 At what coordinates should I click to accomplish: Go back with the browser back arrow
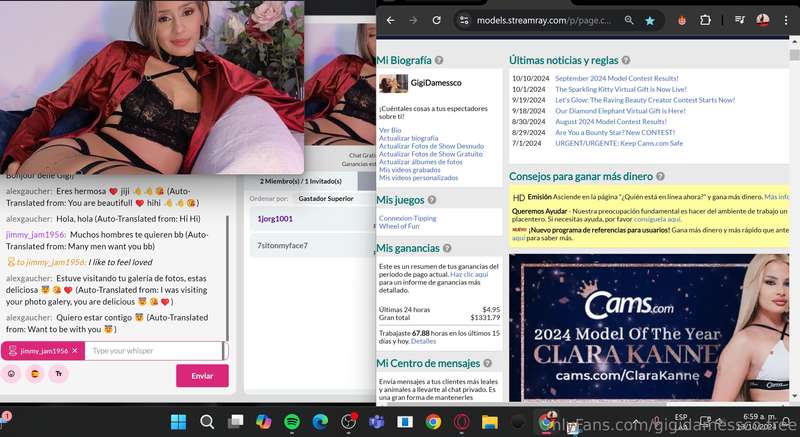[x=390, y=20]
